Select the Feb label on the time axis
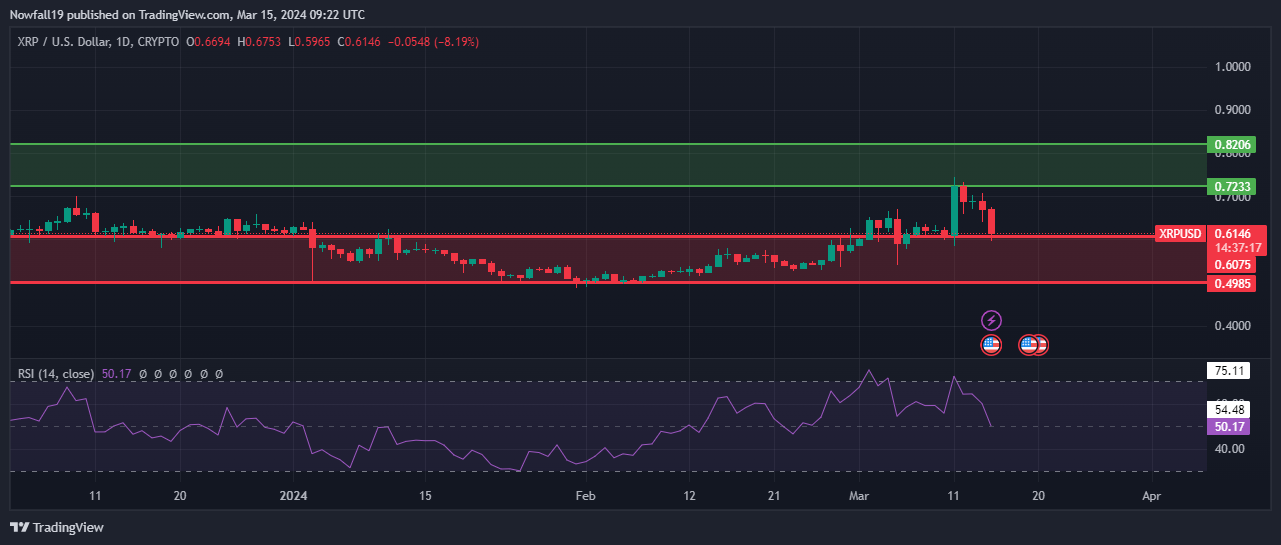The image size is (1281, 545). point(586,495)
